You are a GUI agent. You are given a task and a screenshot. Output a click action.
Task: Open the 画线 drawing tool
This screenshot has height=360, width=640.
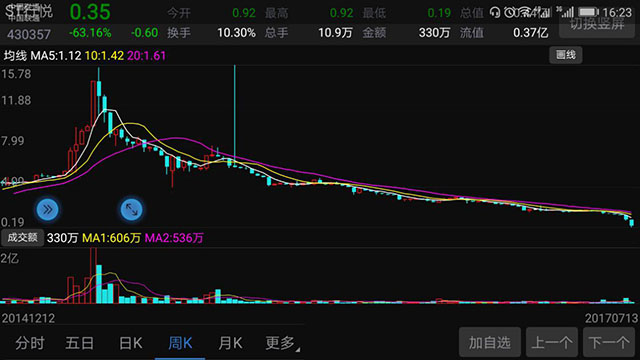(566, 55)
